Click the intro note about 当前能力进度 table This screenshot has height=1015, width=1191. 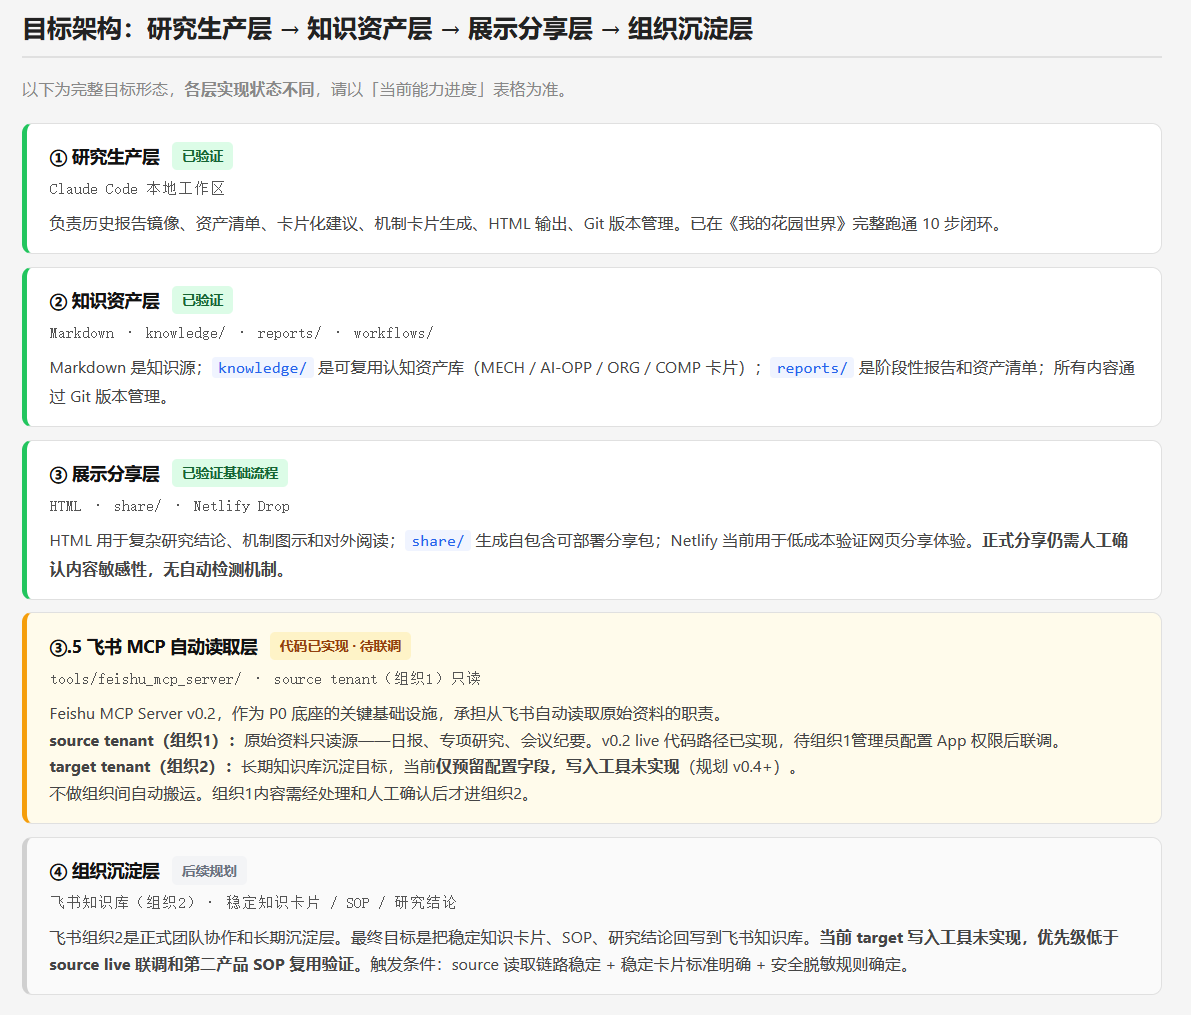click(x=295, y=90)
